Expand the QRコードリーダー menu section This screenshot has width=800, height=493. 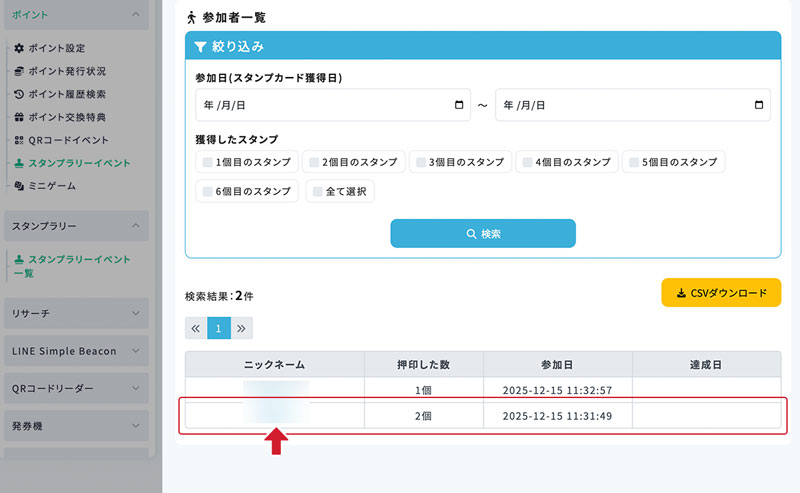coord(76,388)
